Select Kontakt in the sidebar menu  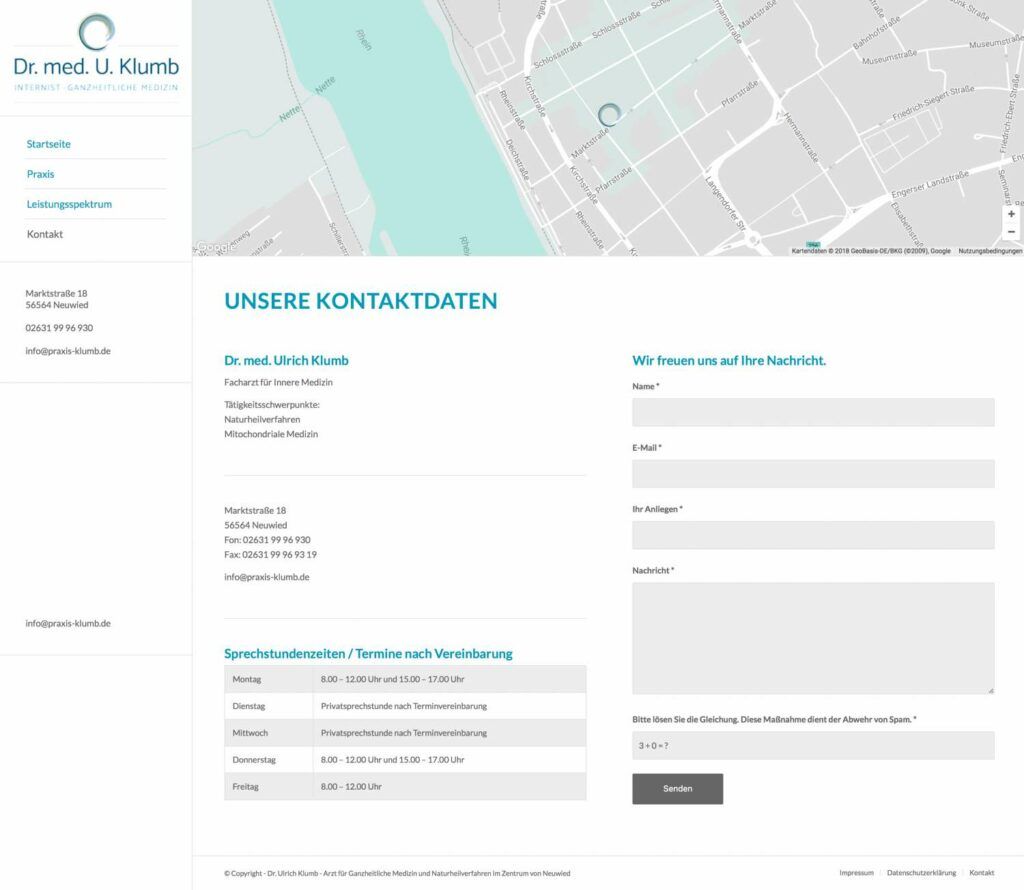[x=45, y=234]
